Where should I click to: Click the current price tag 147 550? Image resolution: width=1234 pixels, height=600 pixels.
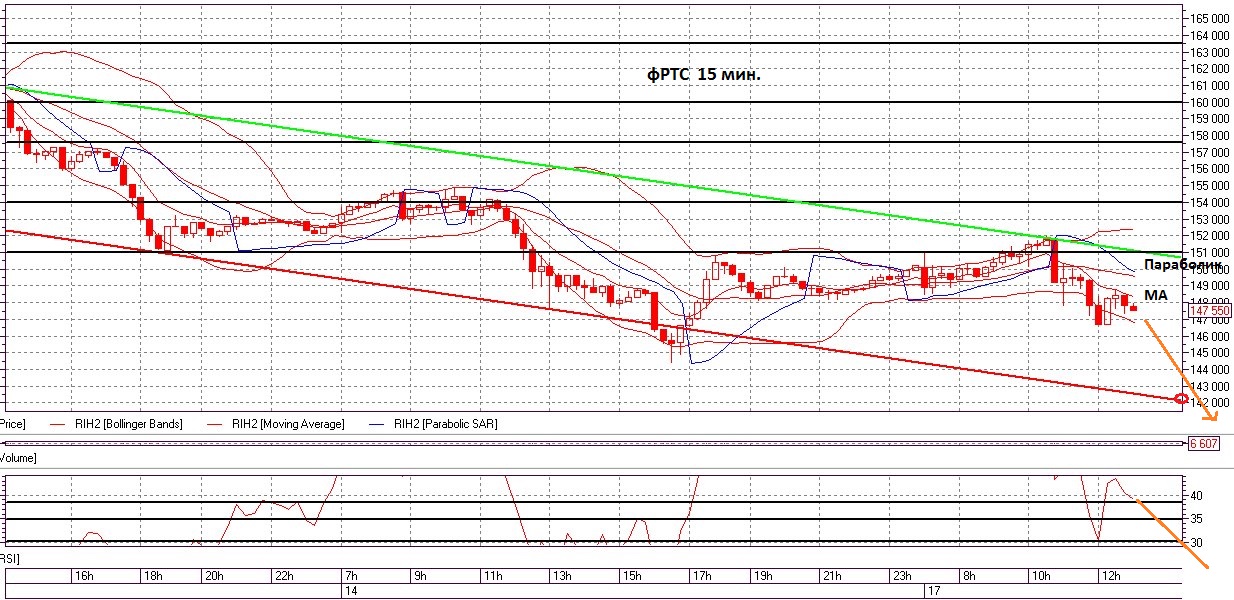1210,311
